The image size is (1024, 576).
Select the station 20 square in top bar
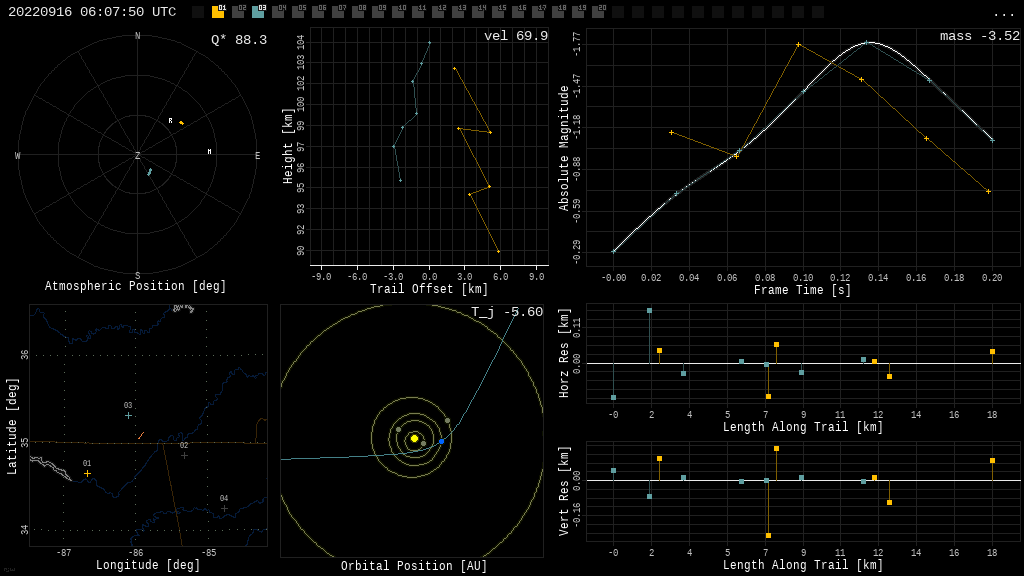tap(598, 12)
